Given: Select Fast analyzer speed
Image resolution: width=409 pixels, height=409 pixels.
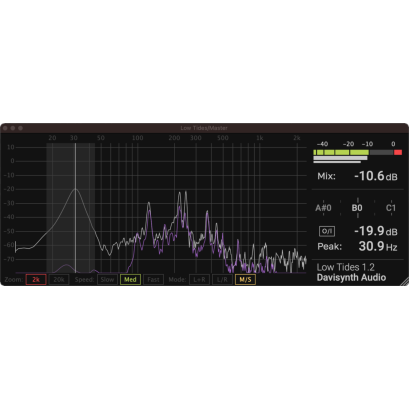Looking at the screenshot, I should tap(153, 279).
